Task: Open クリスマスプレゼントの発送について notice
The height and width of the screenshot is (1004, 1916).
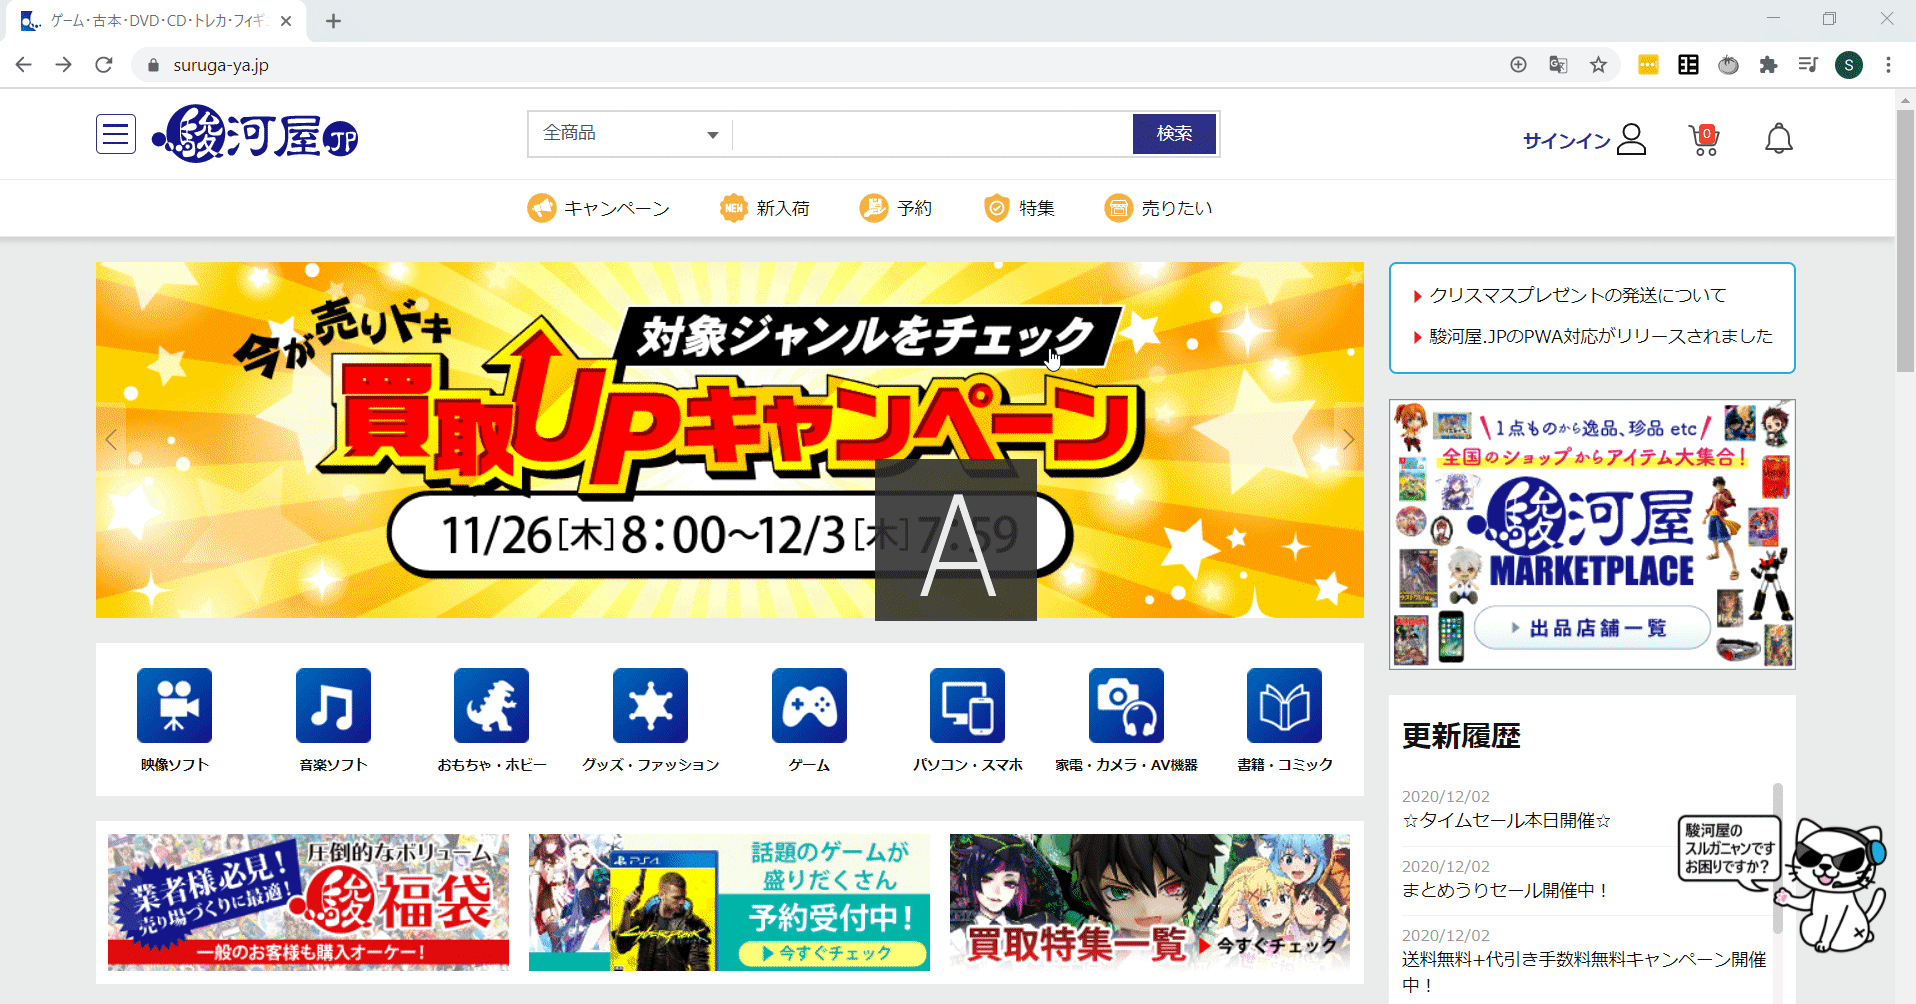Action: point(1577,295)
